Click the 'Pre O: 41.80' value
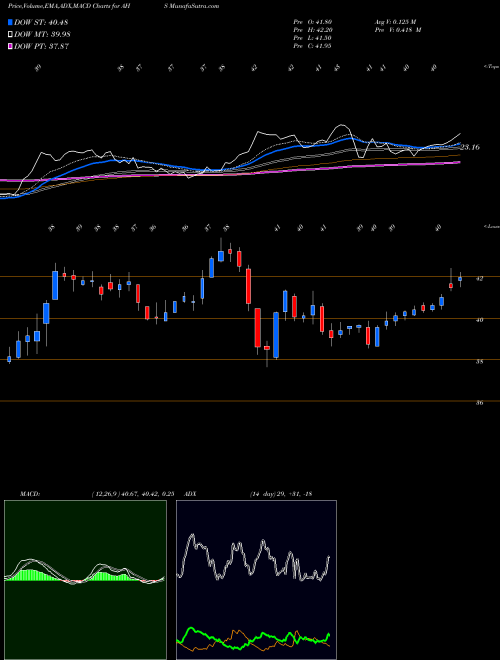This screenshot has width=500, height=660. 313,22
